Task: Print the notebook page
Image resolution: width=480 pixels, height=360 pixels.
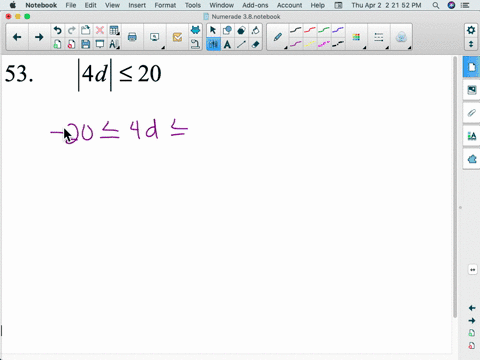Action: [x=132, y=37]
